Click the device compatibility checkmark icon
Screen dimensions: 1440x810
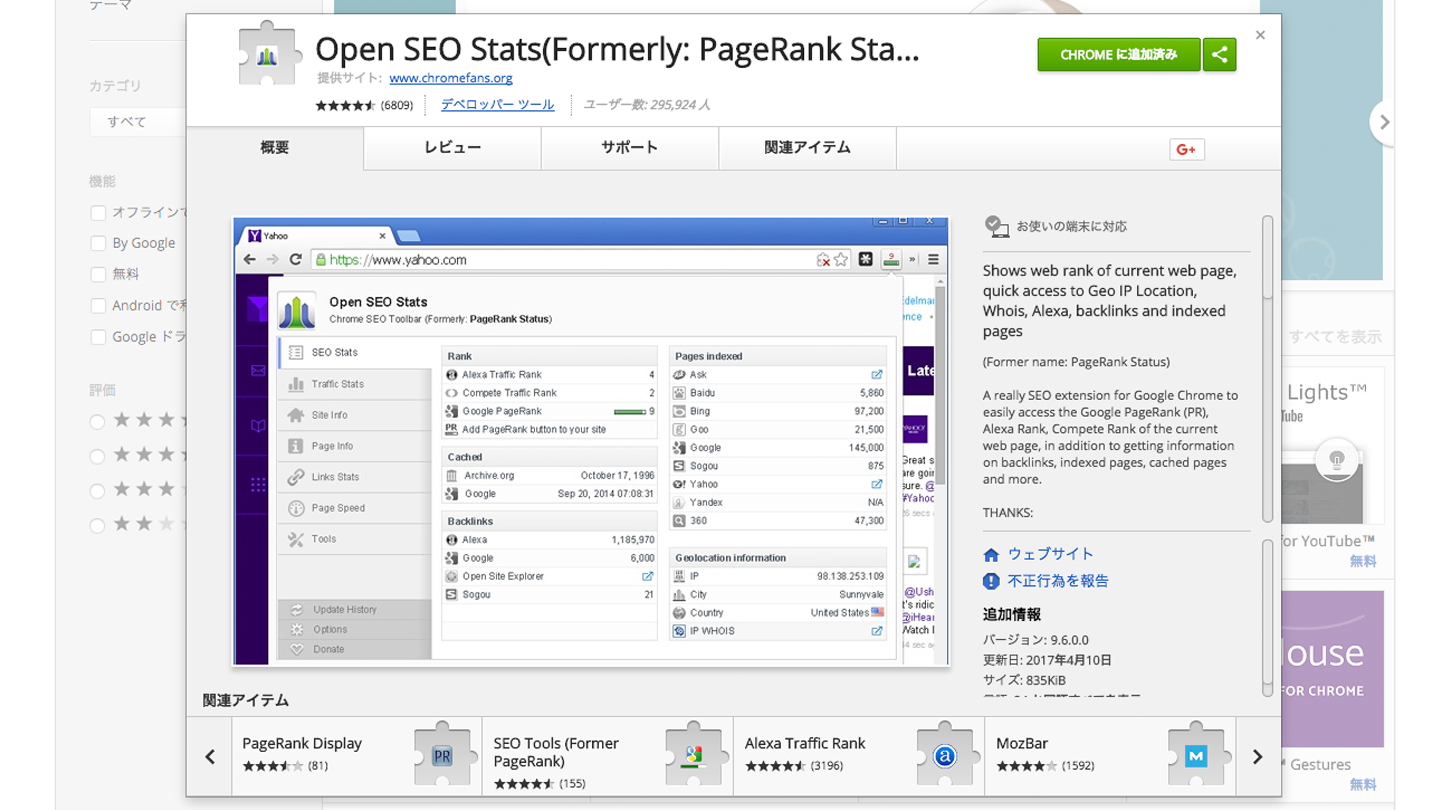point(996,226)
